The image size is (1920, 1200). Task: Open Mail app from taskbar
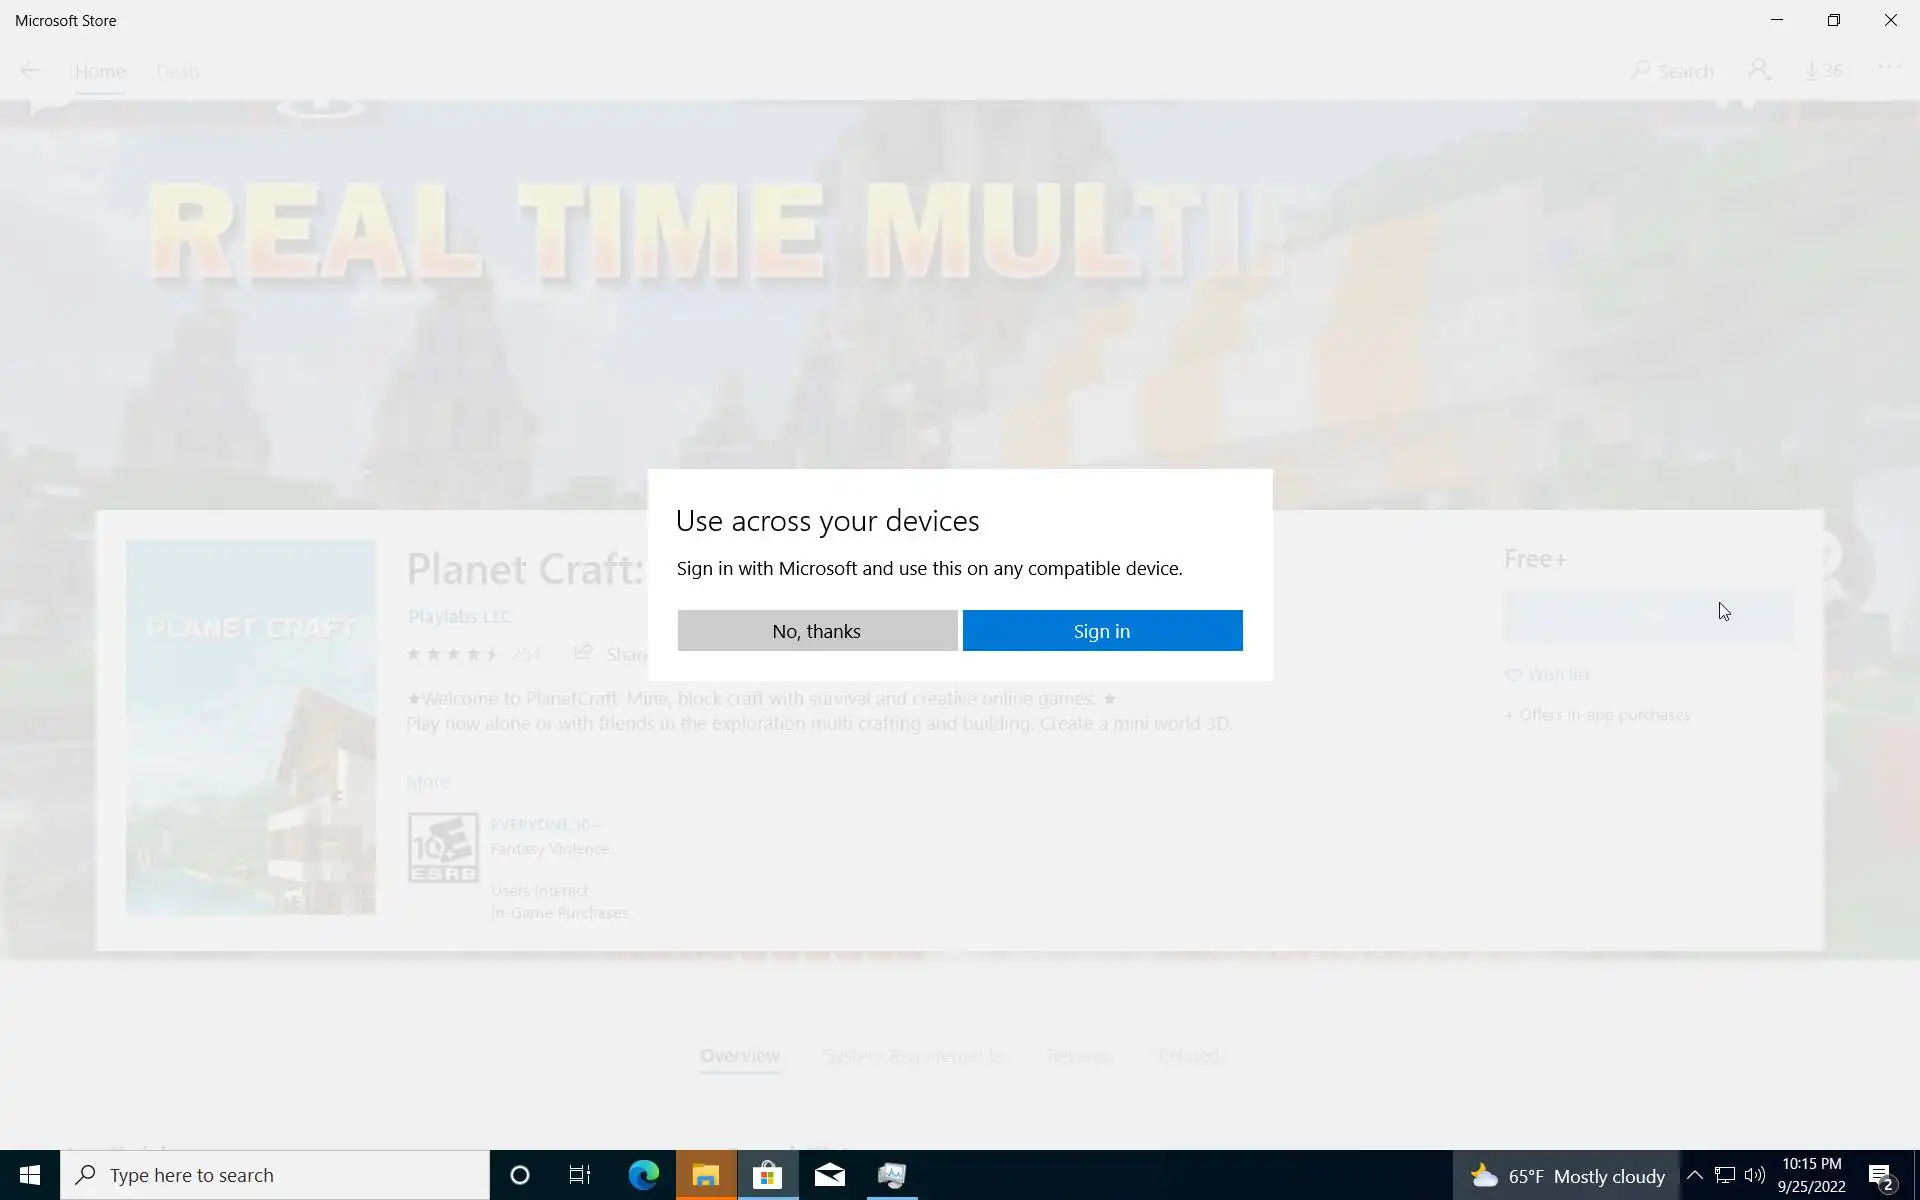tap(829, 1175)
